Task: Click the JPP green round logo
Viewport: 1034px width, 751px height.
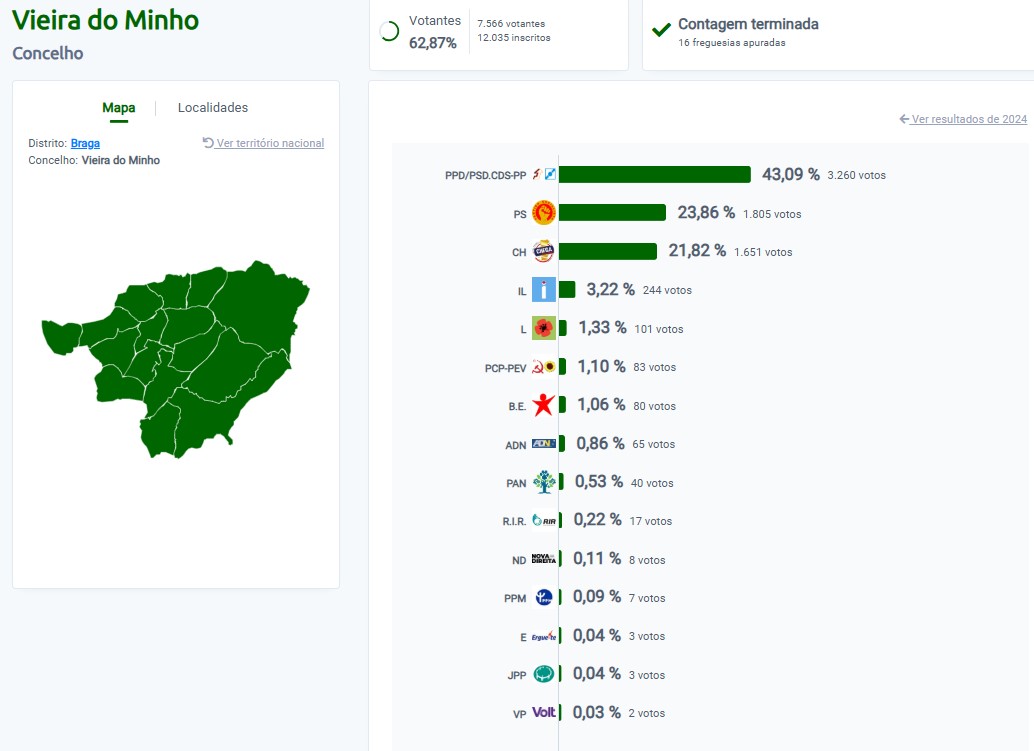Action: tap(543, 674)
